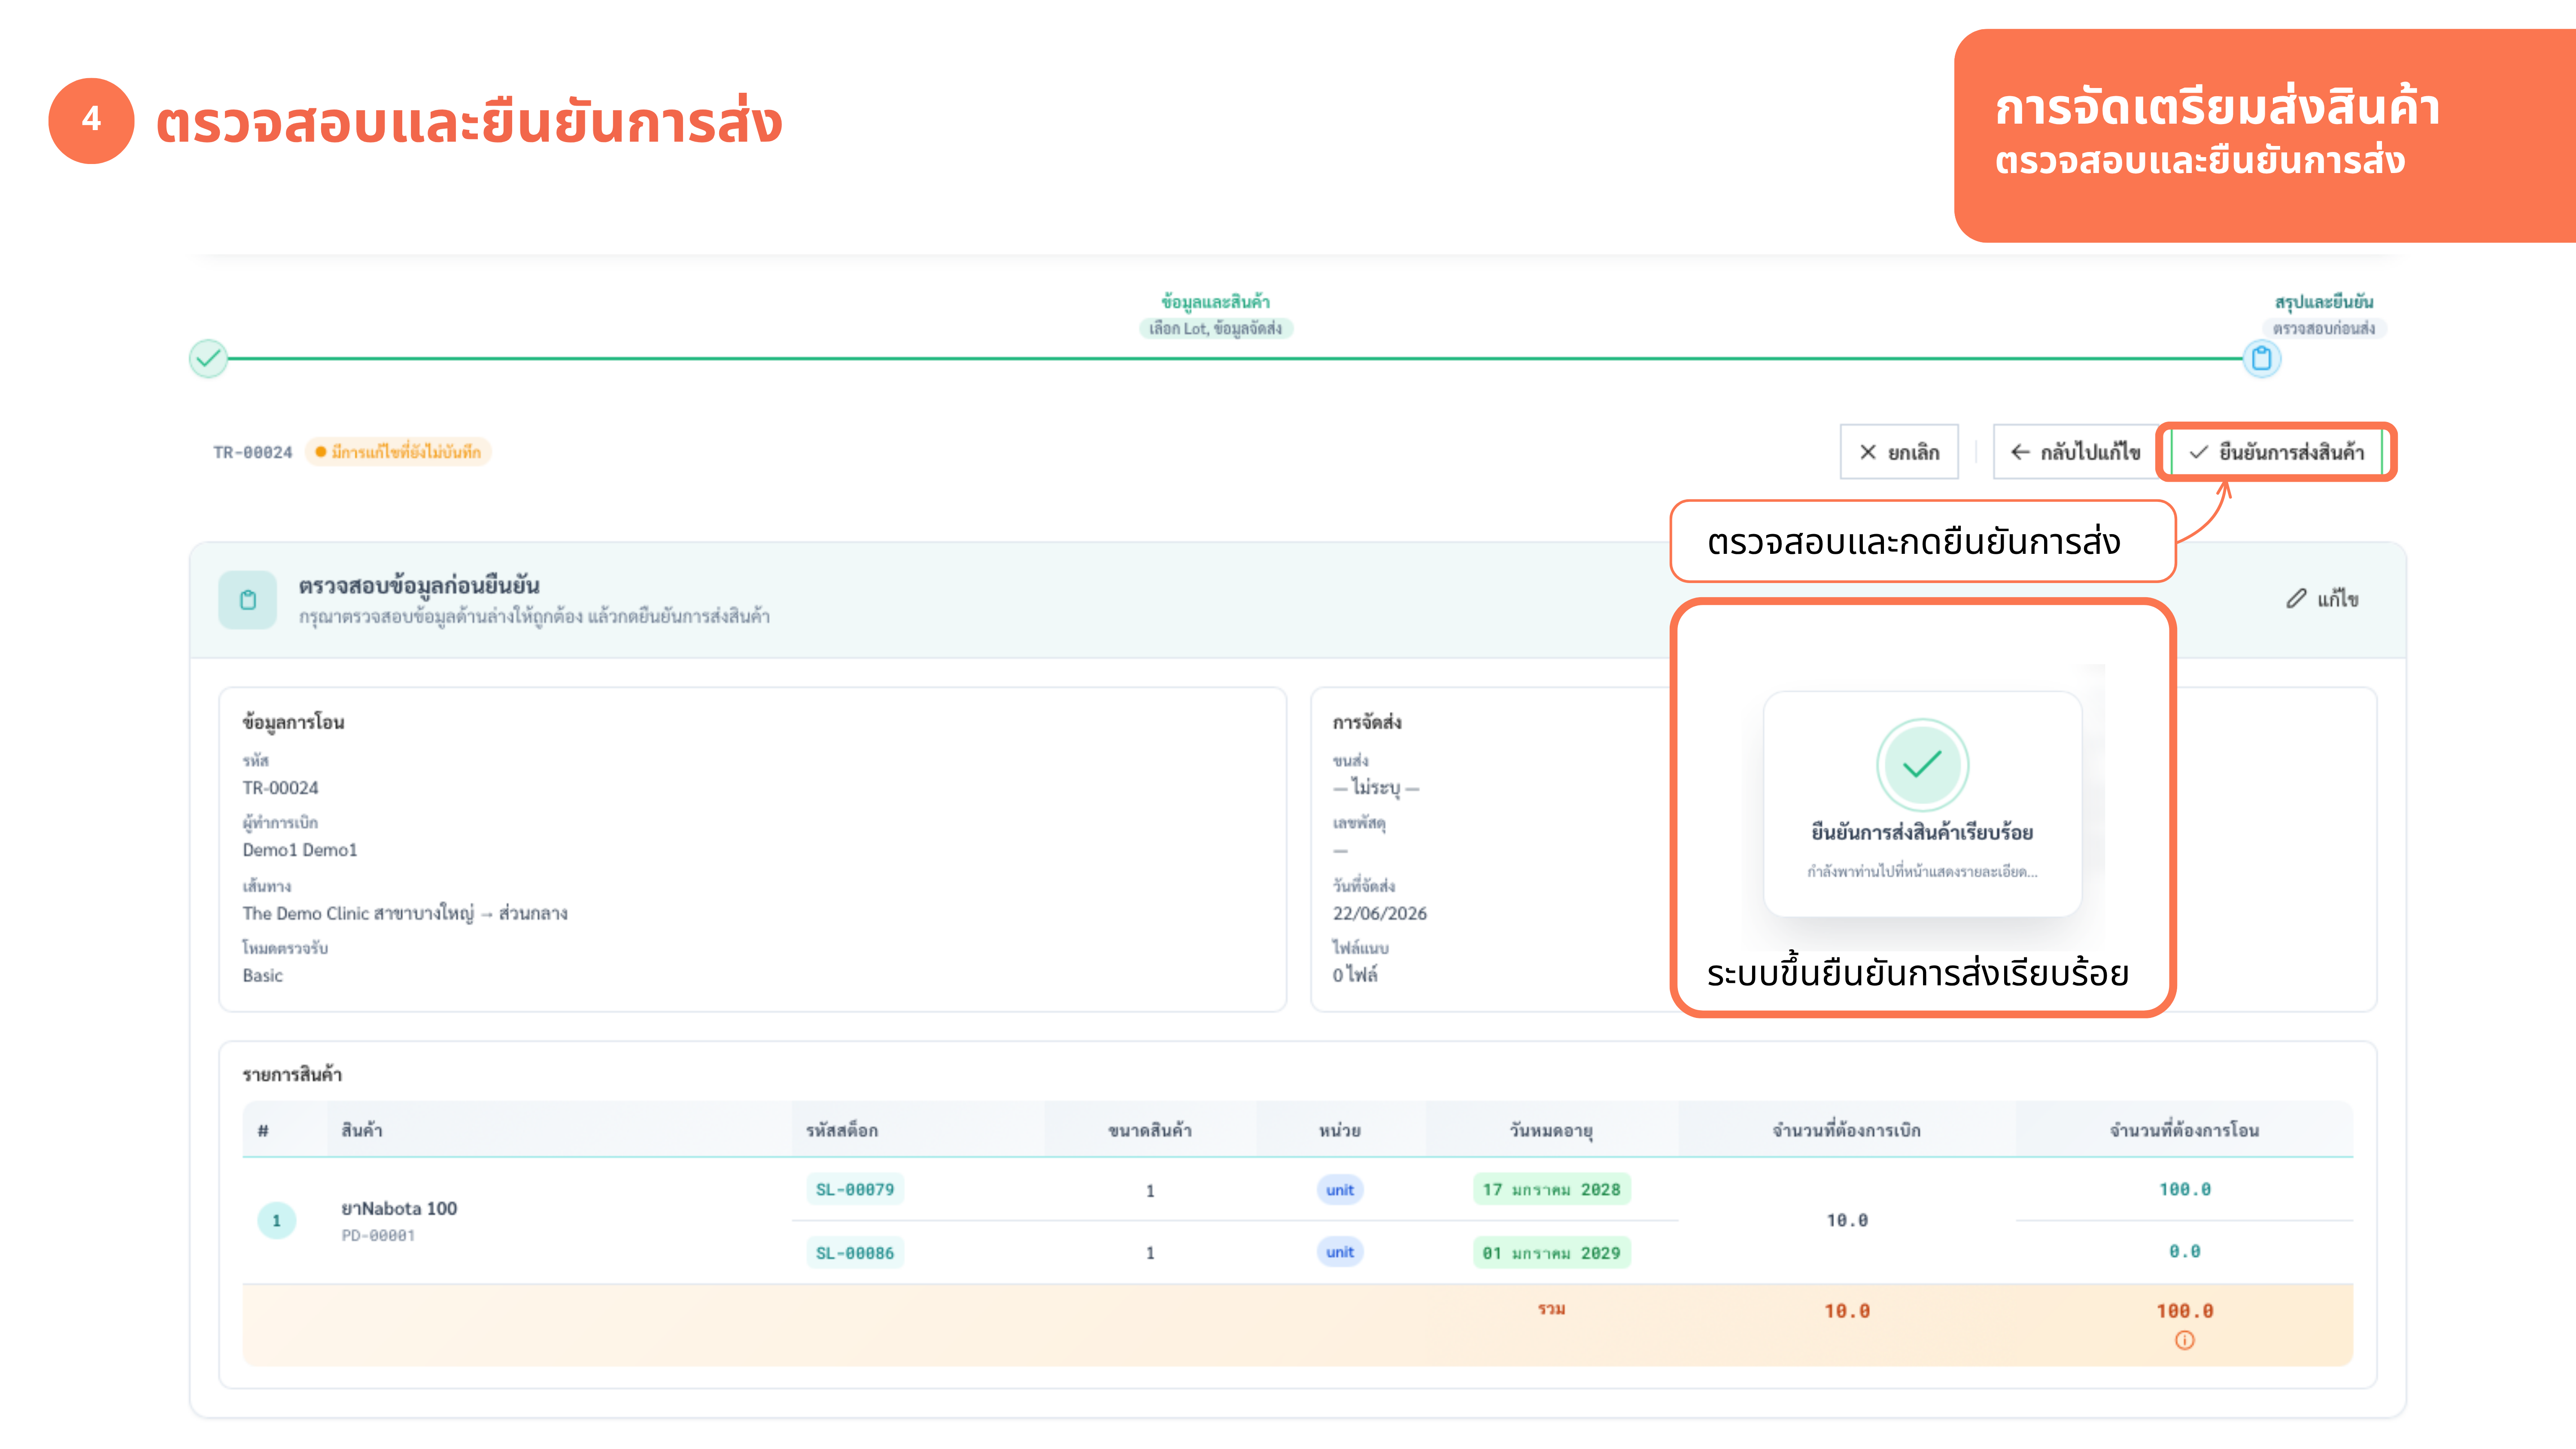The height and width of the screenshot is (1449, 2576).
Task: Click column header วันหมดอายุ
Action: coord(1551,1130)
